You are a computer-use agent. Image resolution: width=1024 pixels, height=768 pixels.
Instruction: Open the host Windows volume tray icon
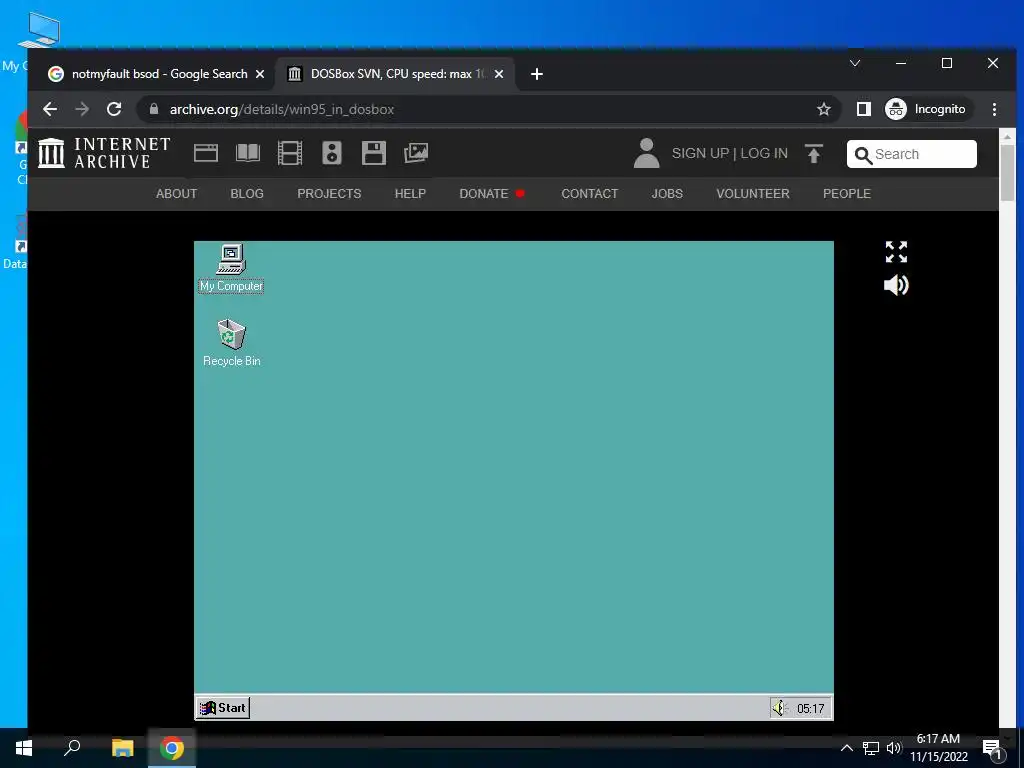(894, 748)
